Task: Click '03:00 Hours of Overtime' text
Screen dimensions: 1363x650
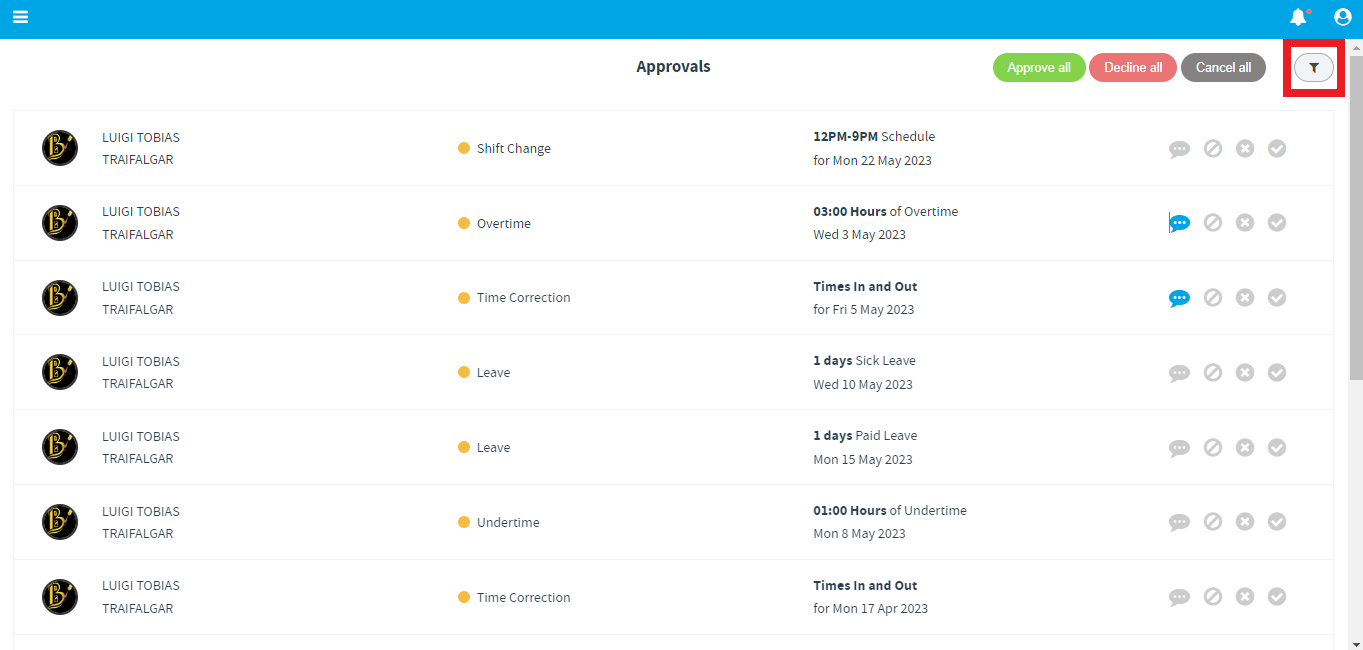Action: tap(886, 211)
